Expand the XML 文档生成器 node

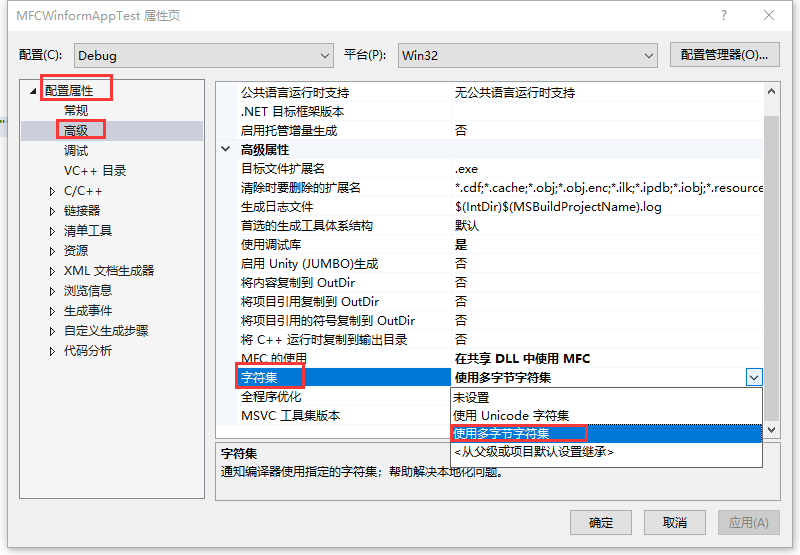click(x=52, y=271)
